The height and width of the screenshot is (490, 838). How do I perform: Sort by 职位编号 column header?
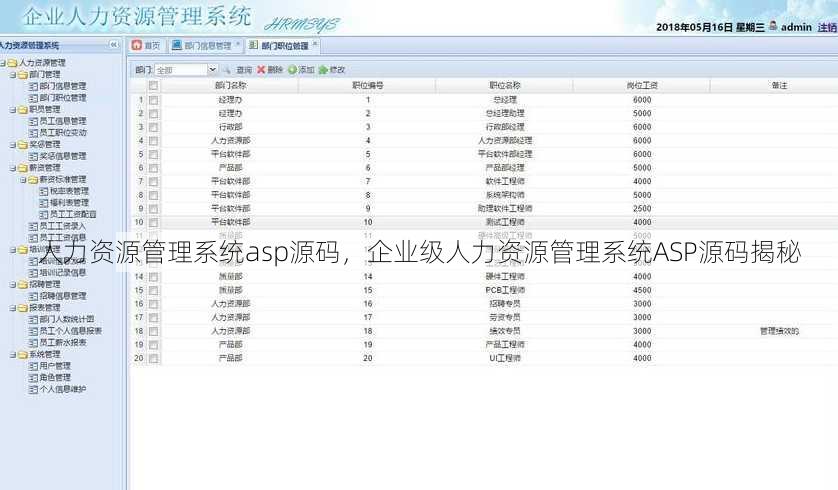(368, 85)
